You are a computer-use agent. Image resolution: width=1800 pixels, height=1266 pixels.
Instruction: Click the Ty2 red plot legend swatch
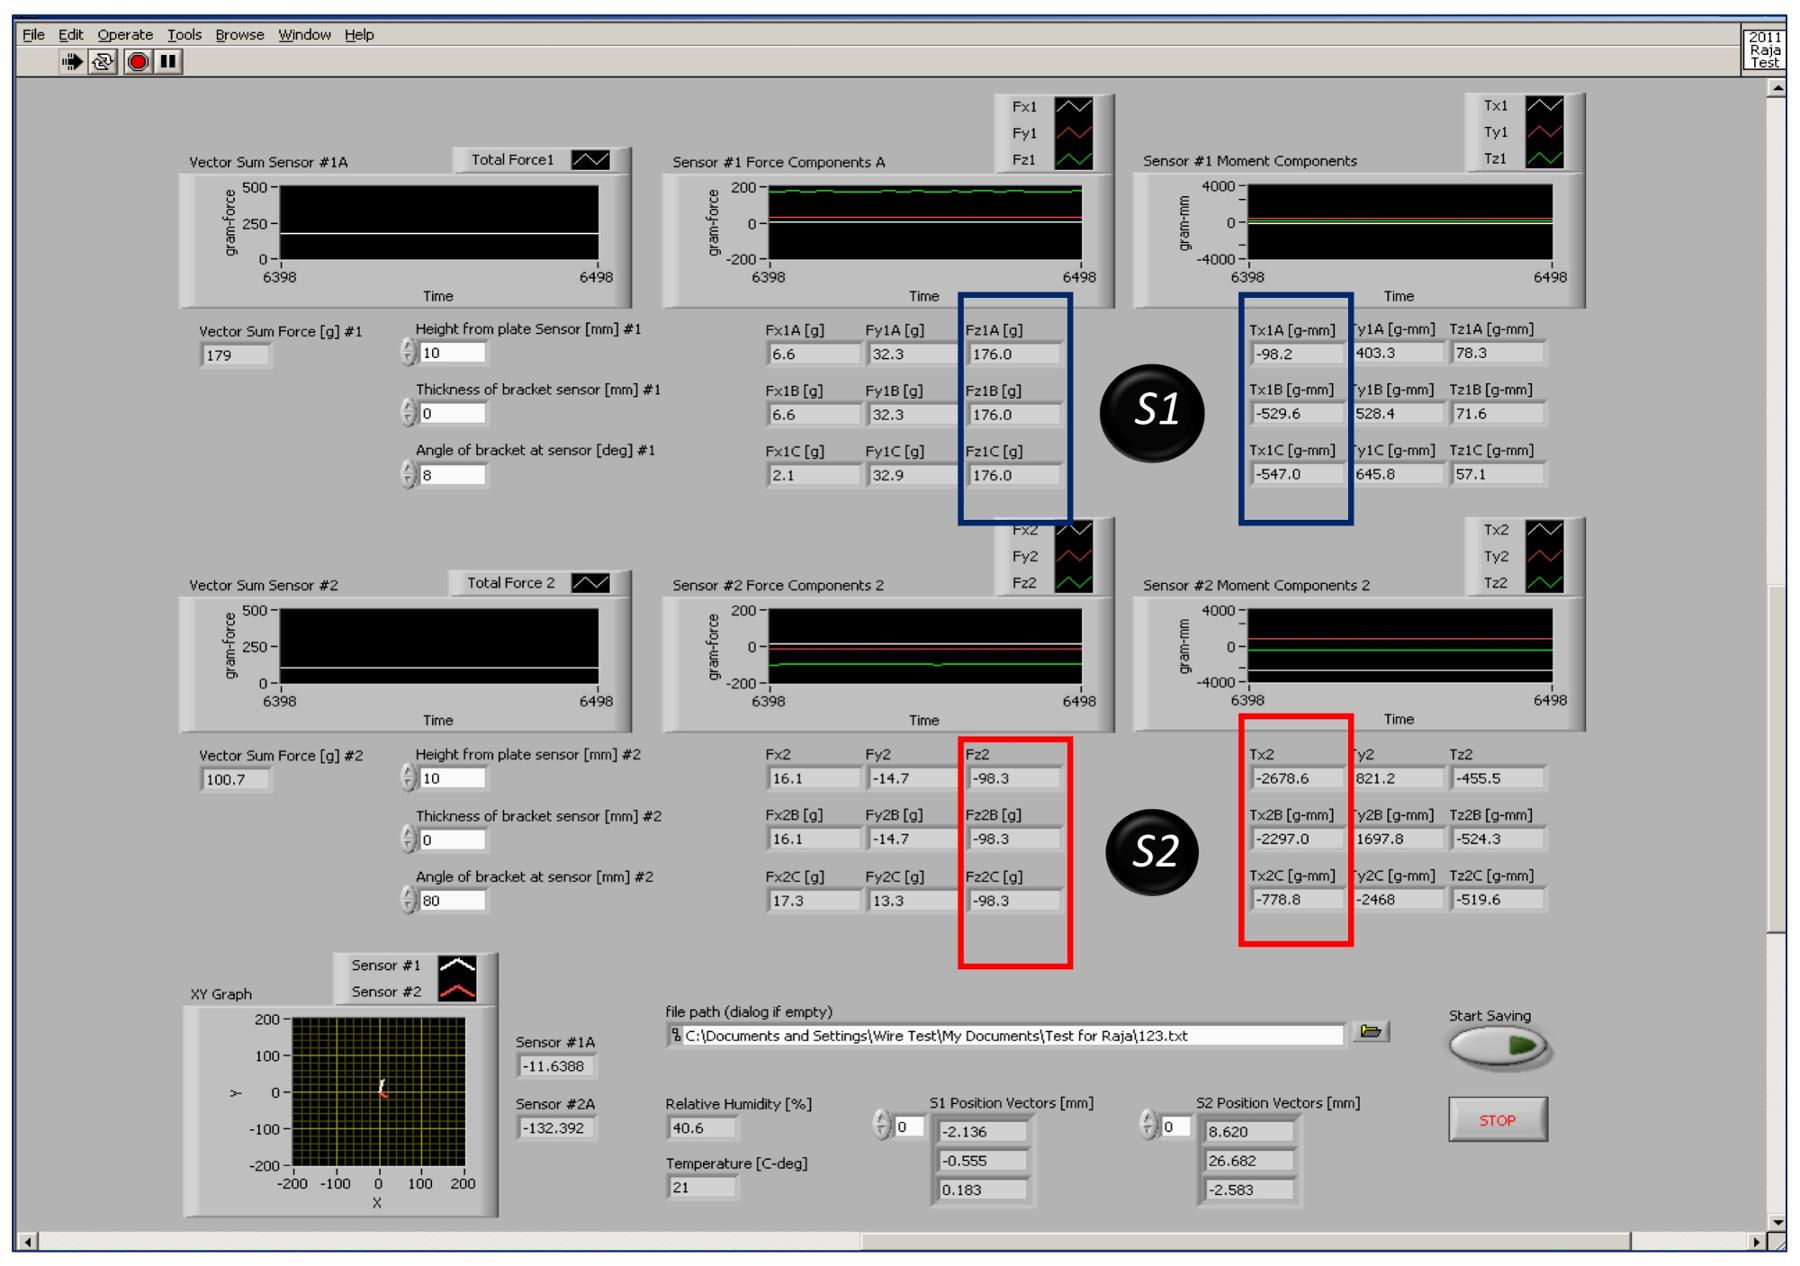tap(1544, 556)
